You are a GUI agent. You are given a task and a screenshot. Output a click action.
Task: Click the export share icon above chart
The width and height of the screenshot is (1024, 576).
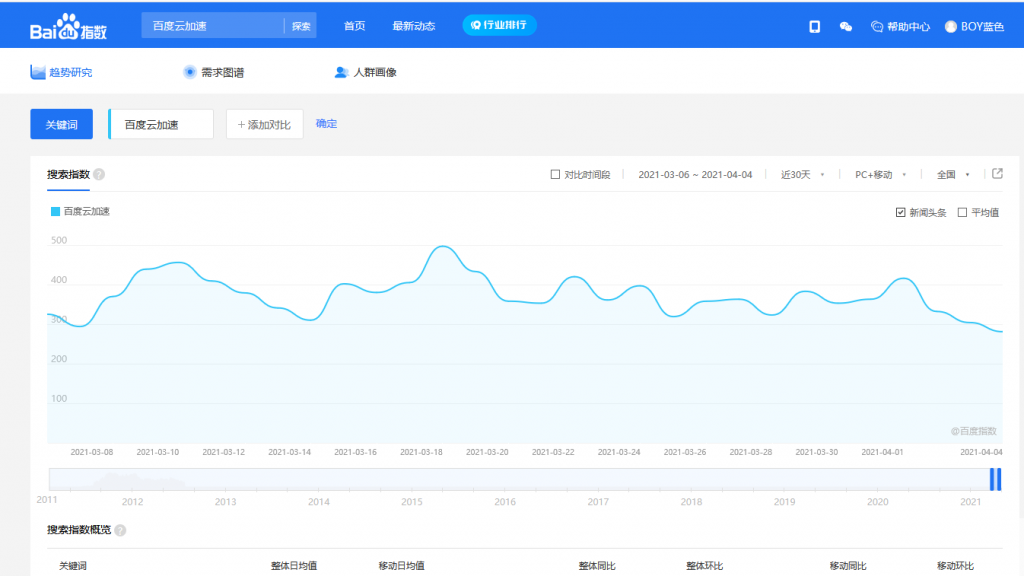click(x=997, y=174)
